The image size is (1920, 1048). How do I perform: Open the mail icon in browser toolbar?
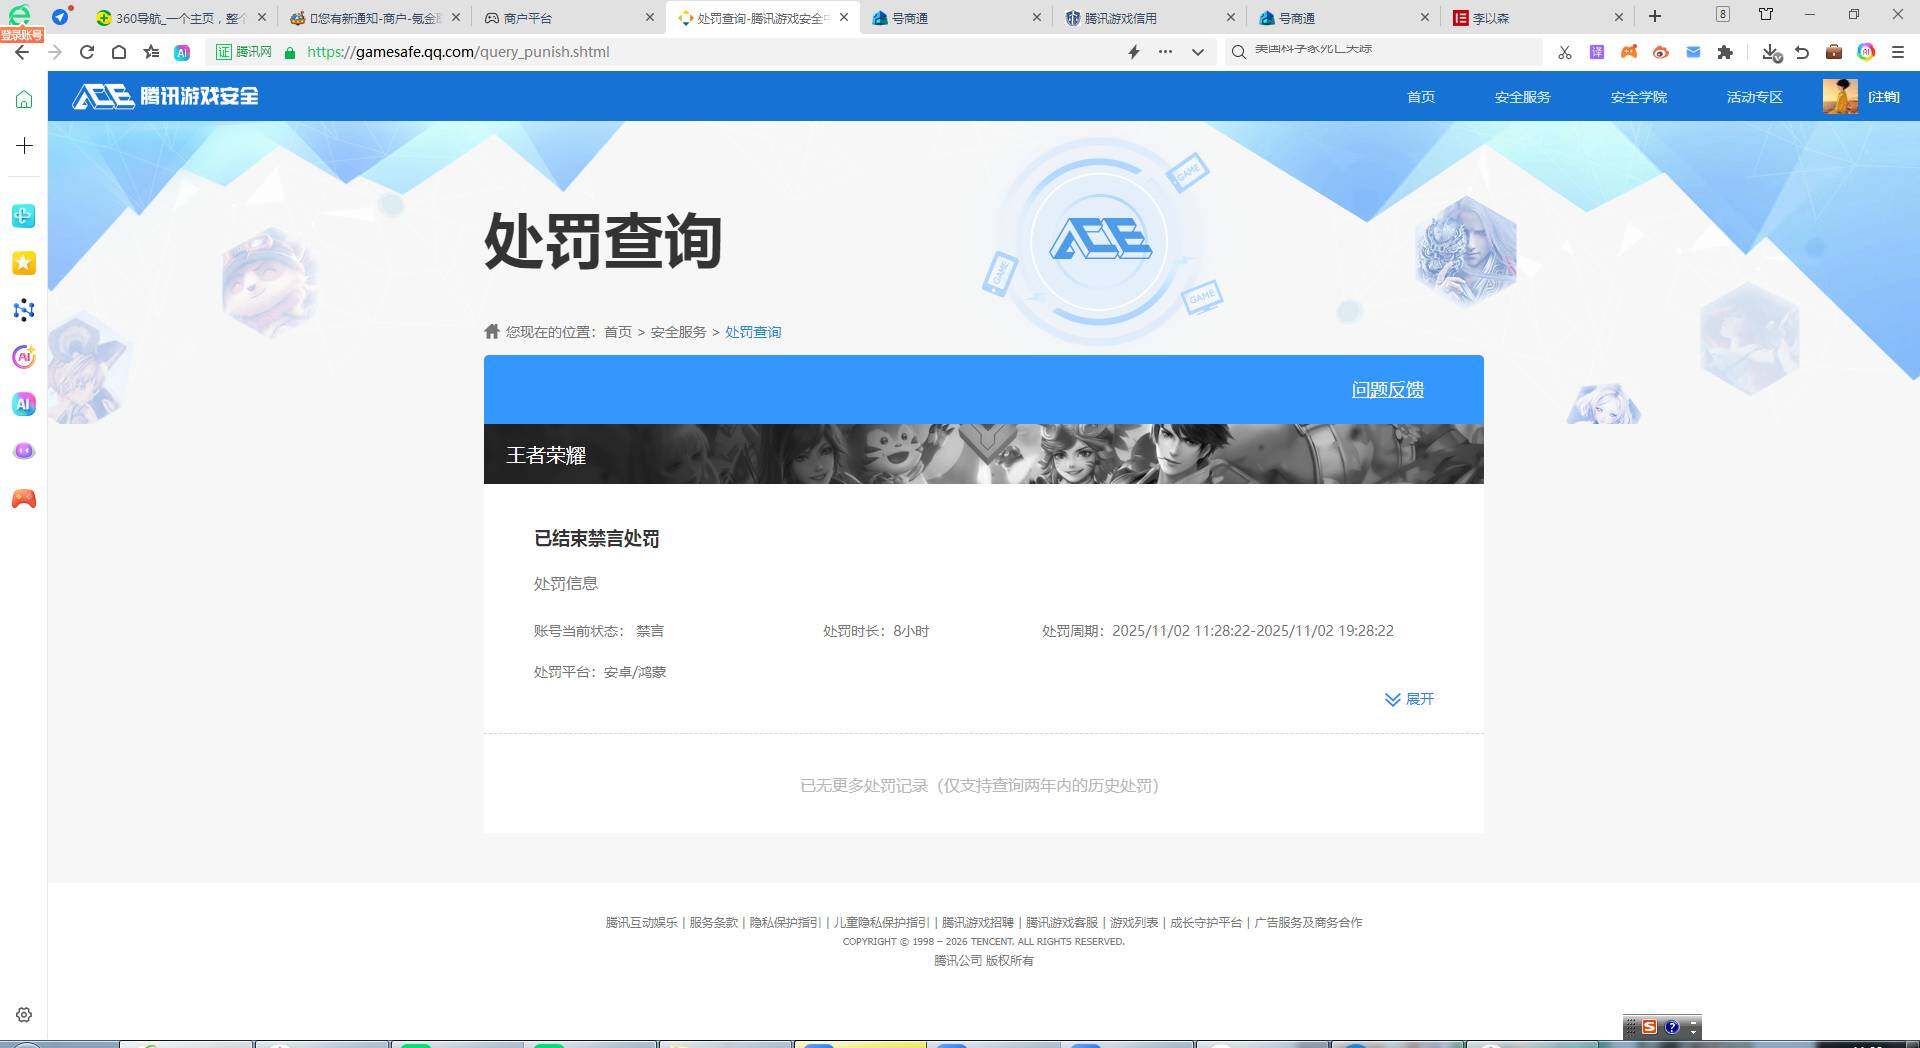tap(1695, 52)
